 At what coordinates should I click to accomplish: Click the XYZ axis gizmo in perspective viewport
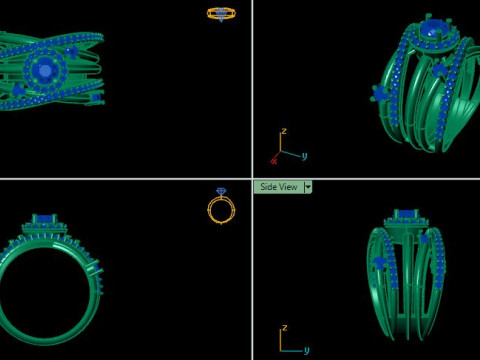click(x=288, y=147)
